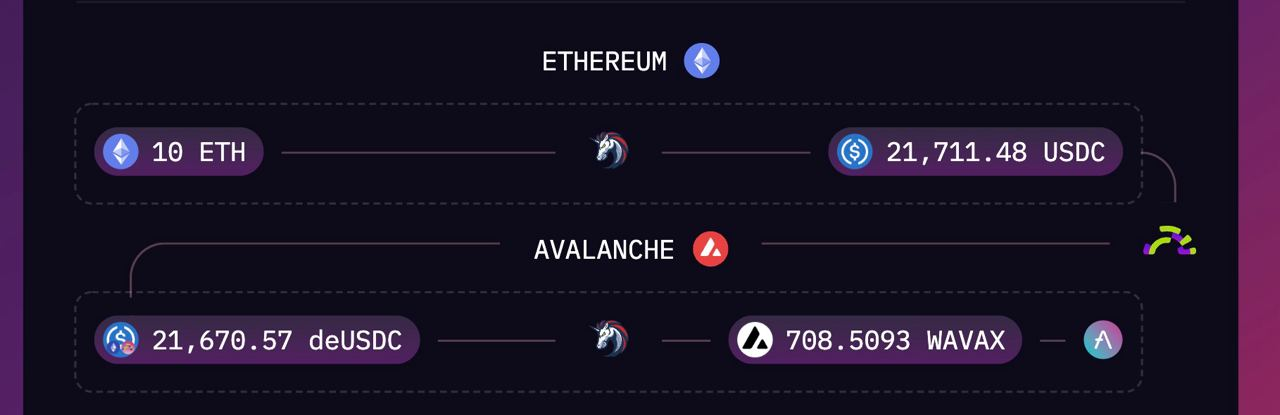
Task: Select the 708.5093 WAVAX amount
Action: coord(895,340)
